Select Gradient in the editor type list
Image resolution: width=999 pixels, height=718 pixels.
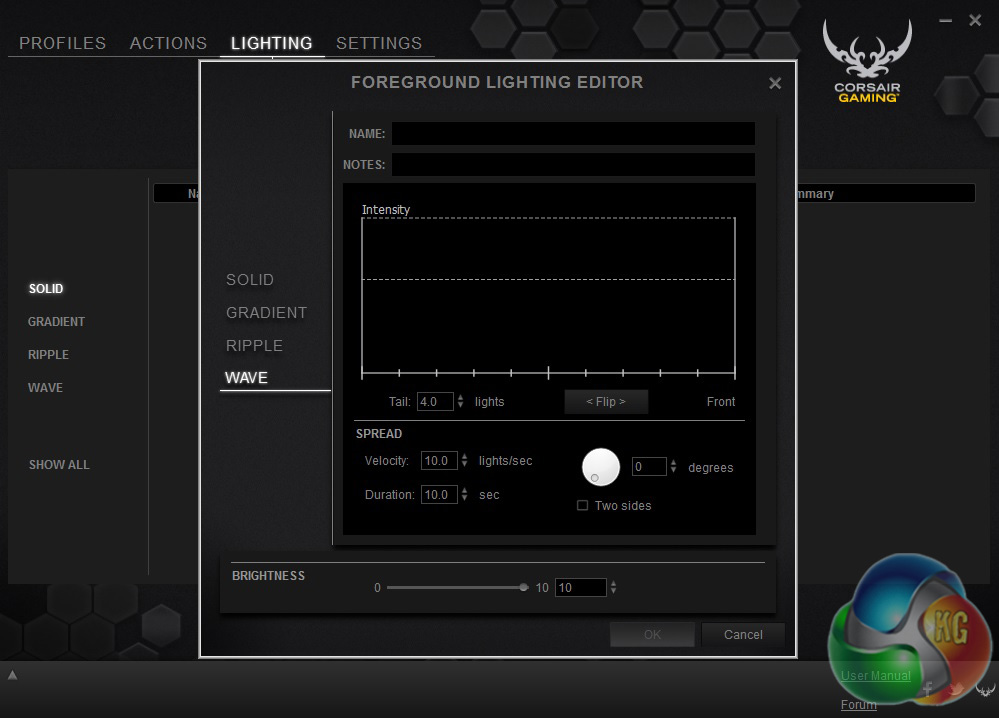coord(266,313)
